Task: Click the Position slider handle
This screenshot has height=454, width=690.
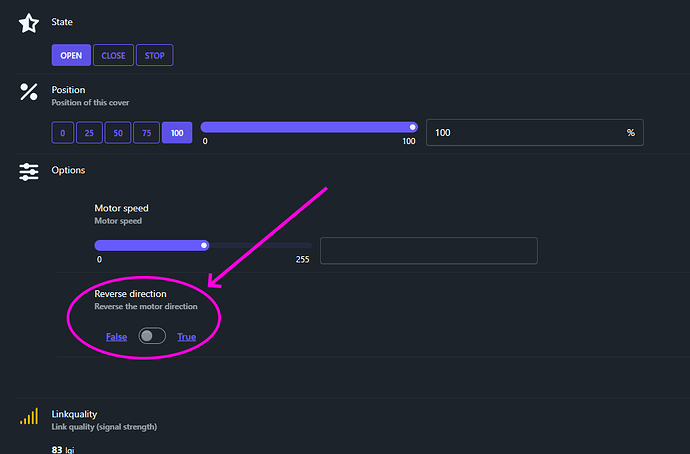Action: point(412,127)
